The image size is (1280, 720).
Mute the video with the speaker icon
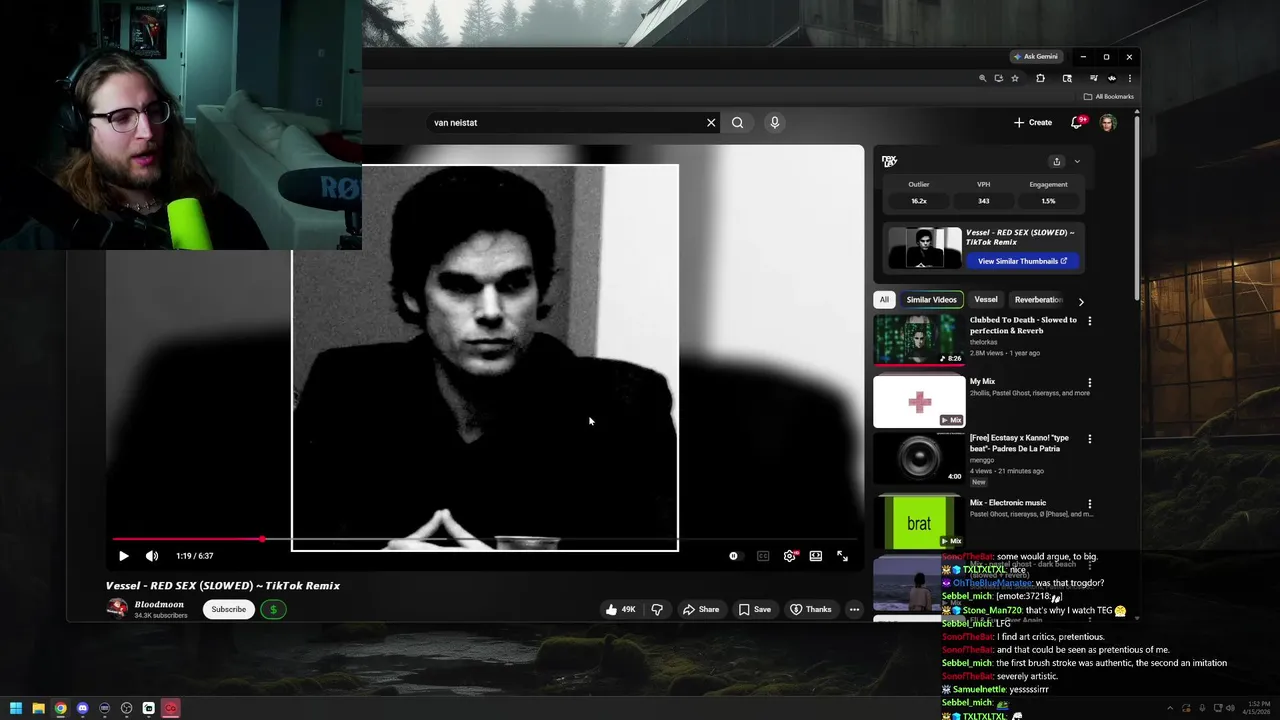pyautogui.click(x=152, y=556)
